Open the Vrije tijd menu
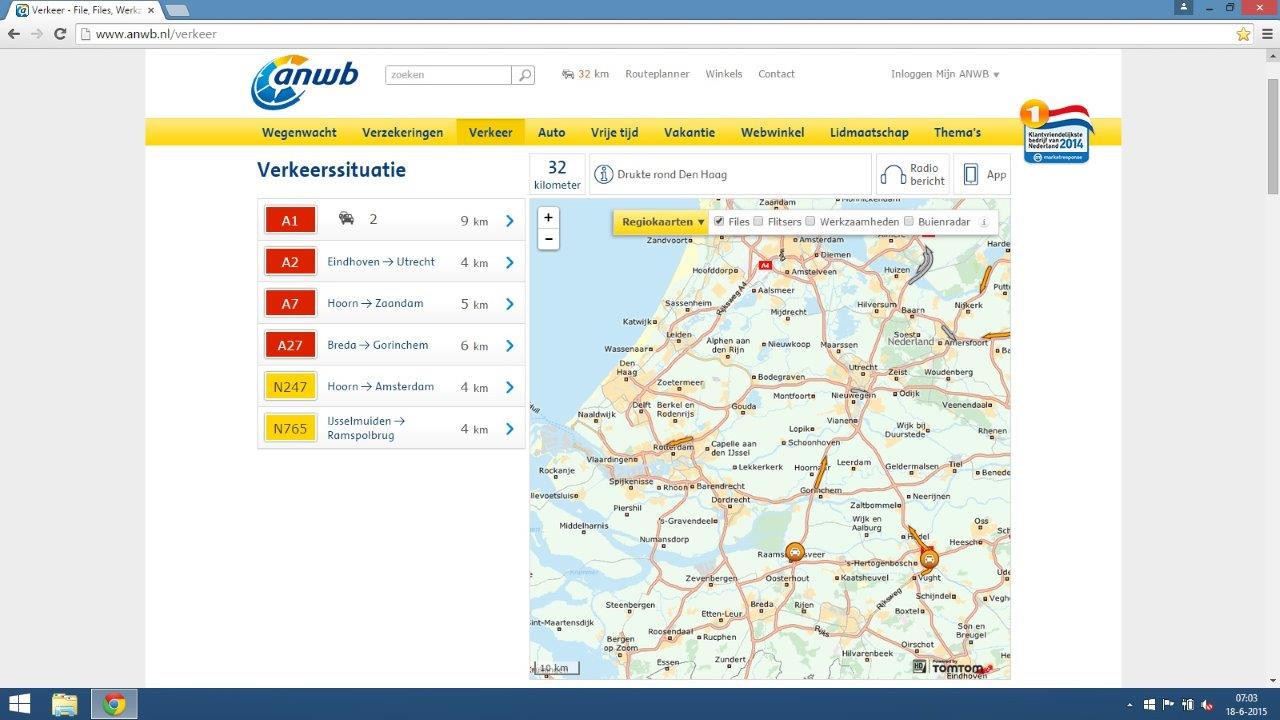 (x=614, y=132)
